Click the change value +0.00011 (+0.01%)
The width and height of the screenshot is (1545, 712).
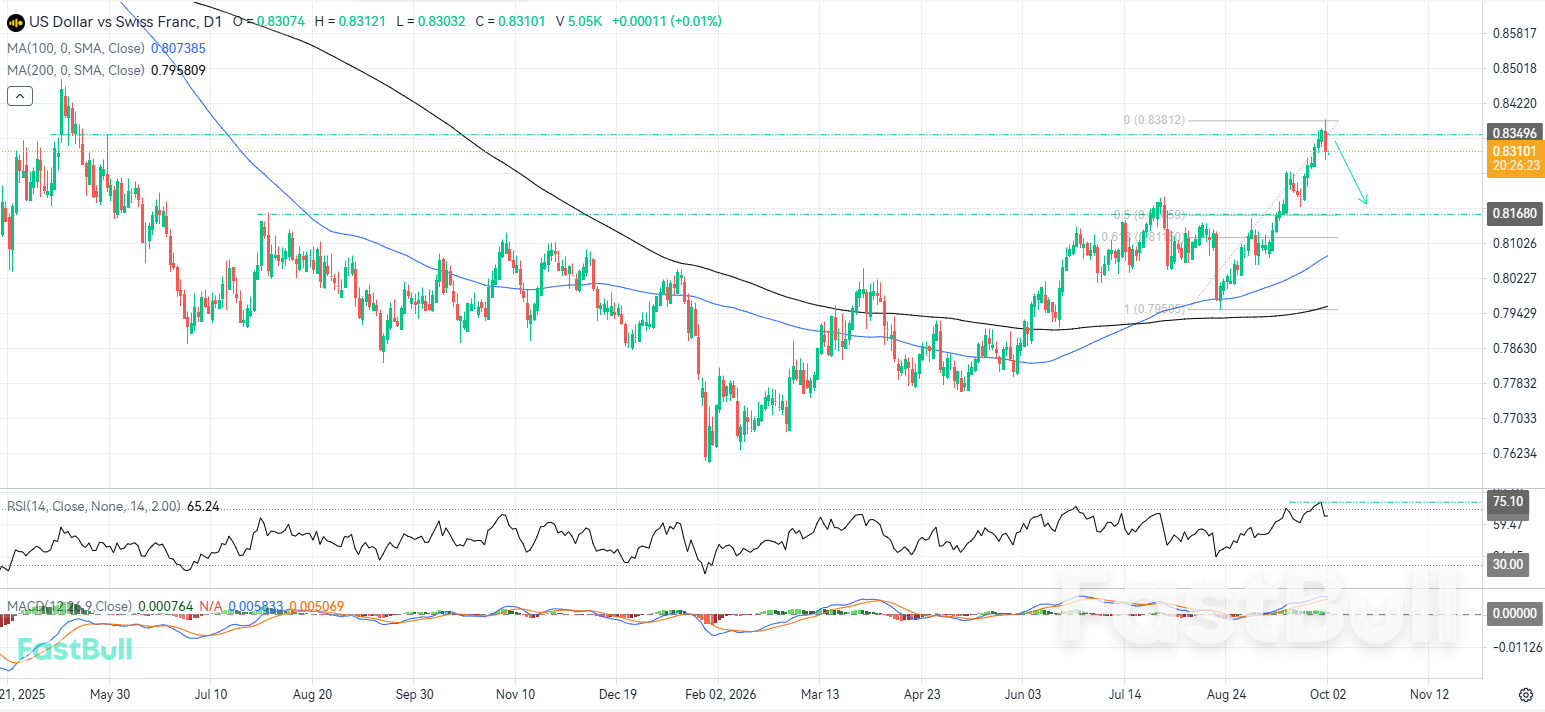667,21
